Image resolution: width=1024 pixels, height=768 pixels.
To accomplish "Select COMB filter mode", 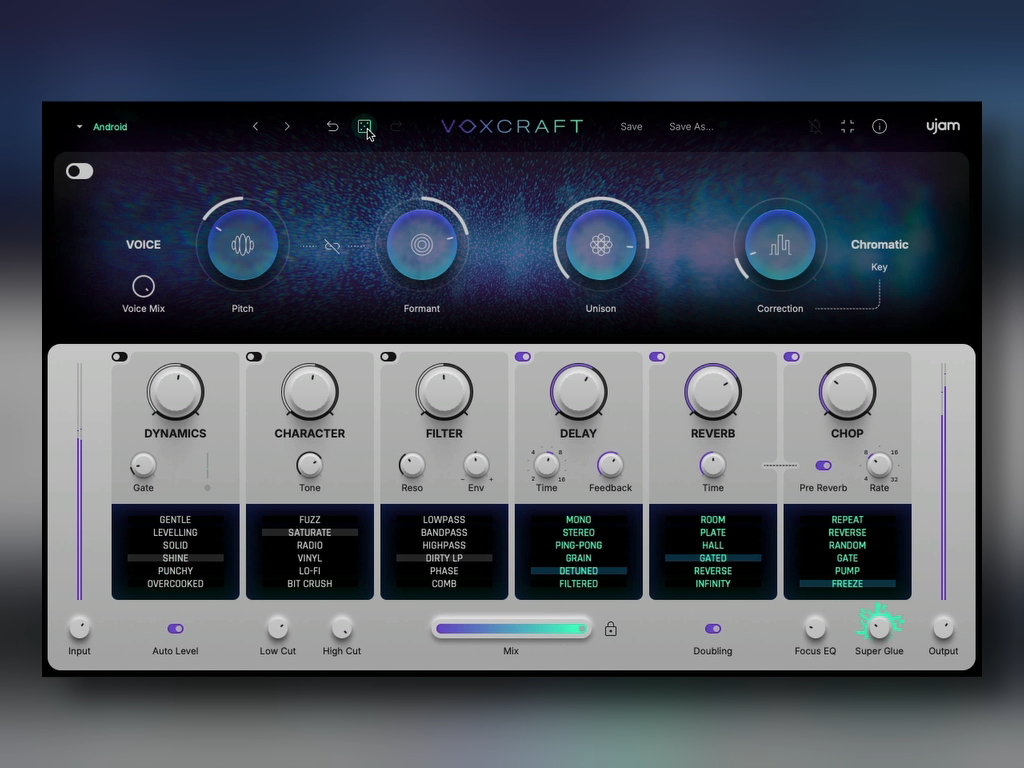I will (x=444, y=584).
